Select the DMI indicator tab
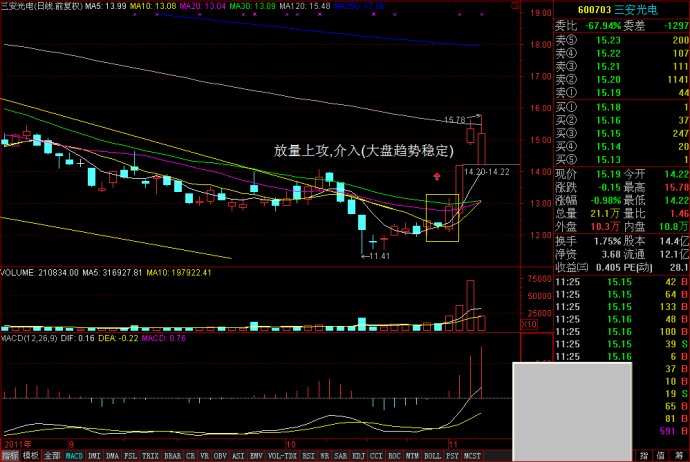 [x=94, y=456]
